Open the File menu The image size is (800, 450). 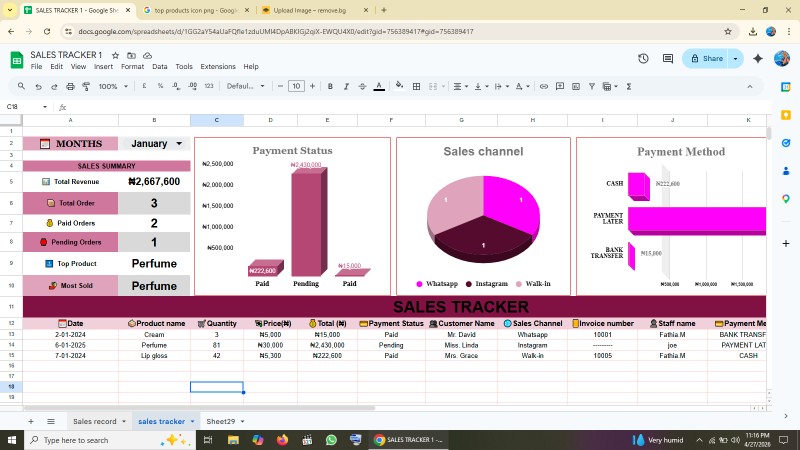36,66
